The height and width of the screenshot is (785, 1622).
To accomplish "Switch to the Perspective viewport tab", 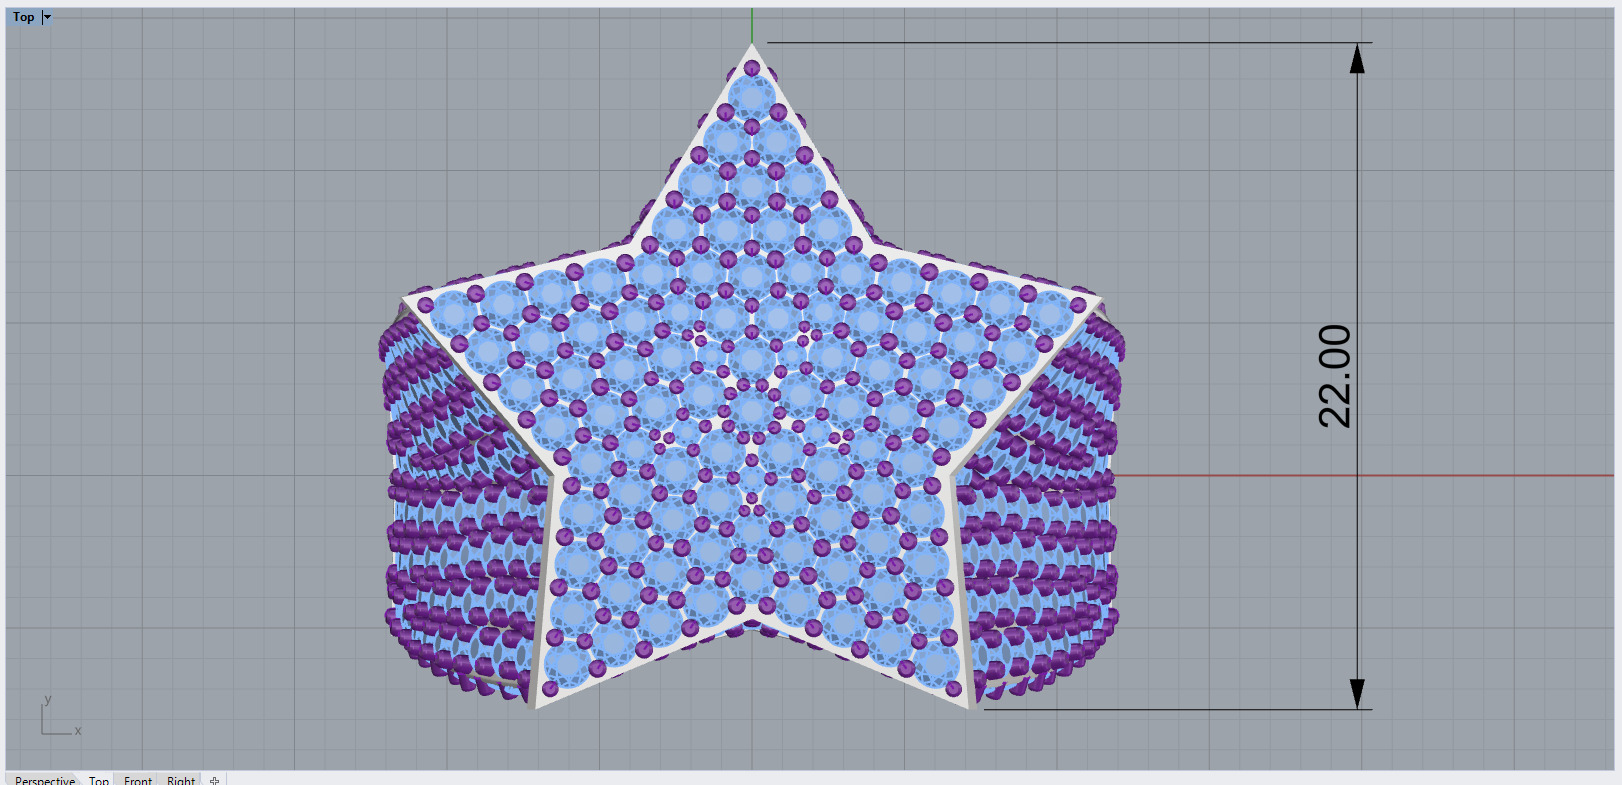I will 44,779.
